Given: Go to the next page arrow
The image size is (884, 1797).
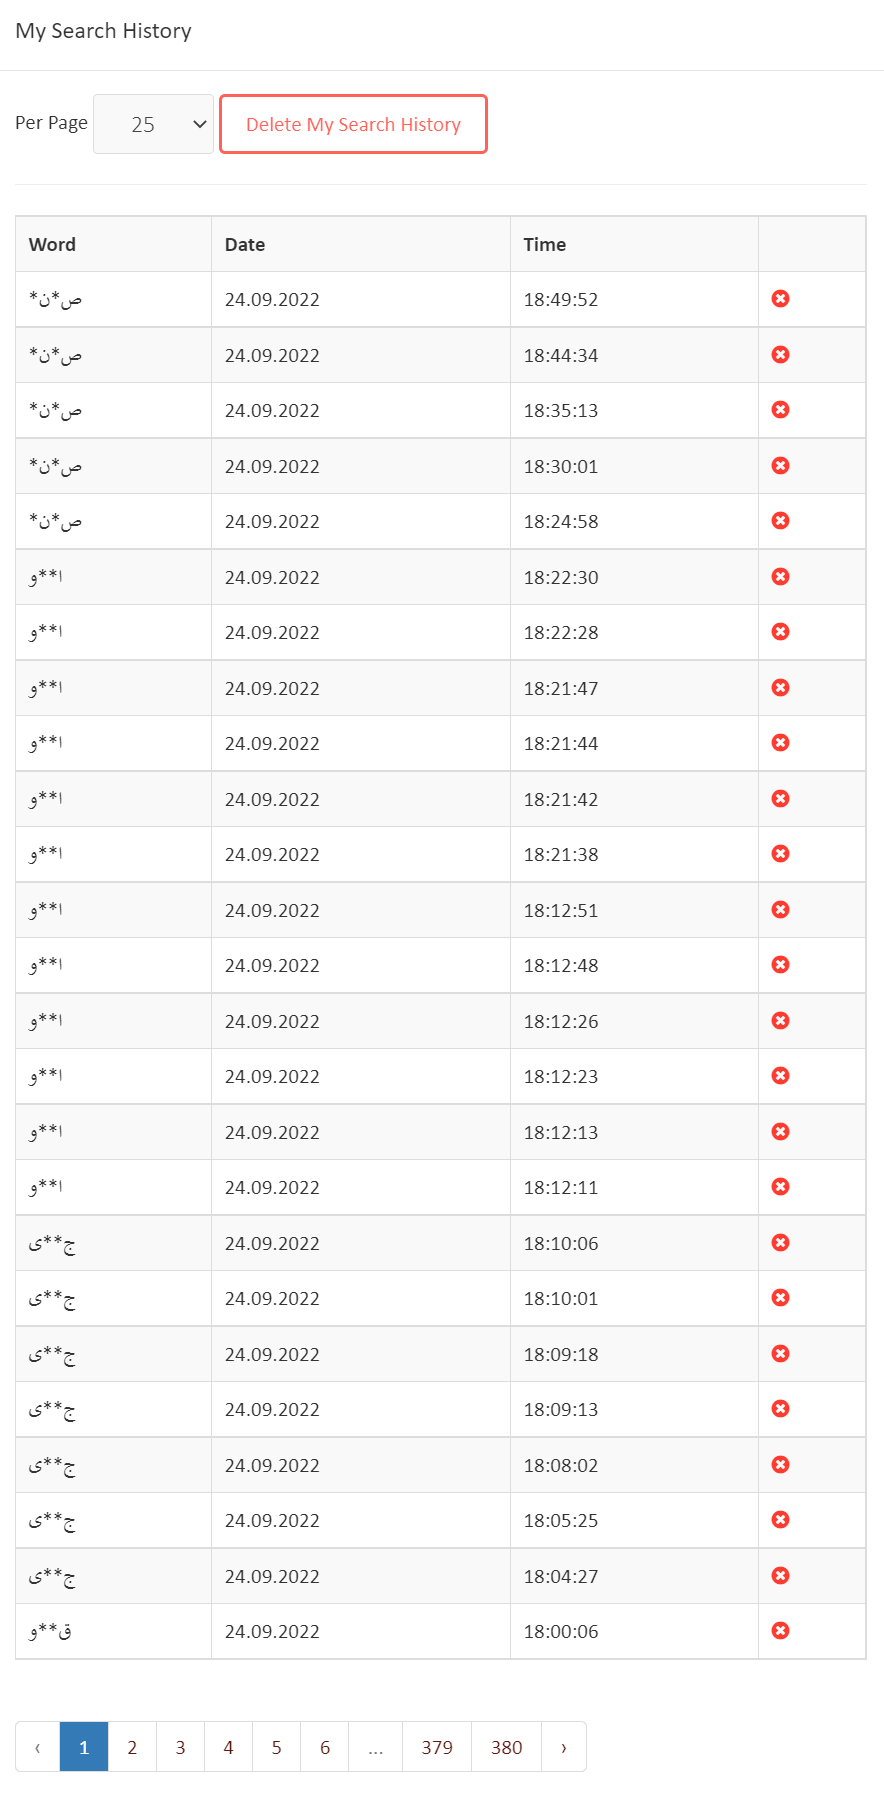Looking at the screenshot, I should (564, 1747).
